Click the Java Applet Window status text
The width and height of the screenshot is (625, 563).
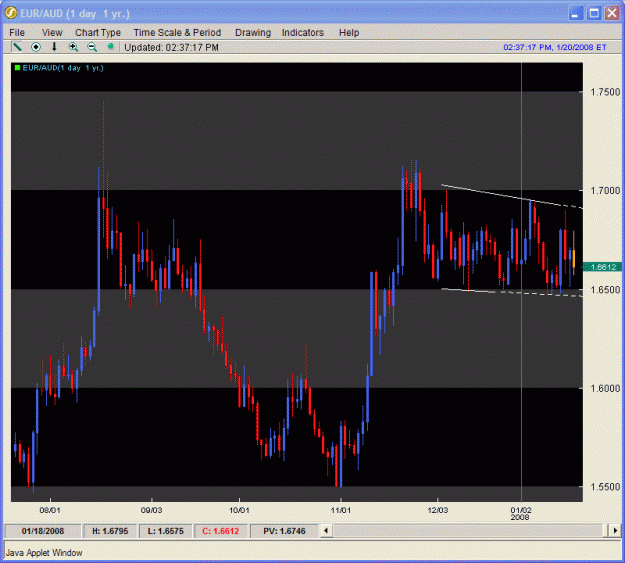click(44, 553)
